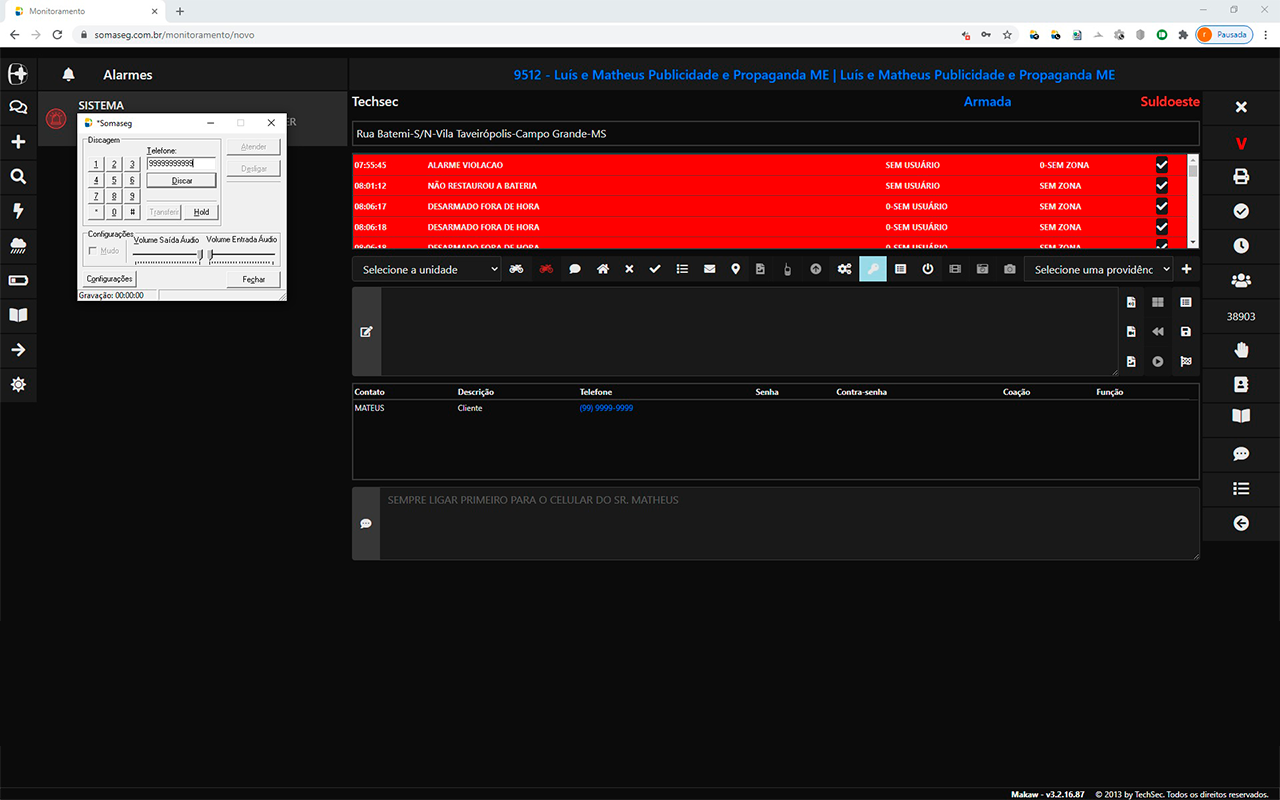
Task: Click the printer icon in right sidebar
Action: tap(1241, 177)
